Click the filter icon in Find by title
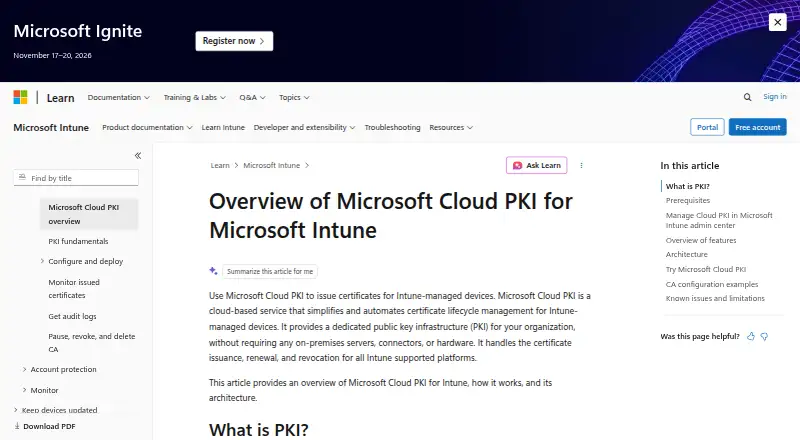 [22, 178]
